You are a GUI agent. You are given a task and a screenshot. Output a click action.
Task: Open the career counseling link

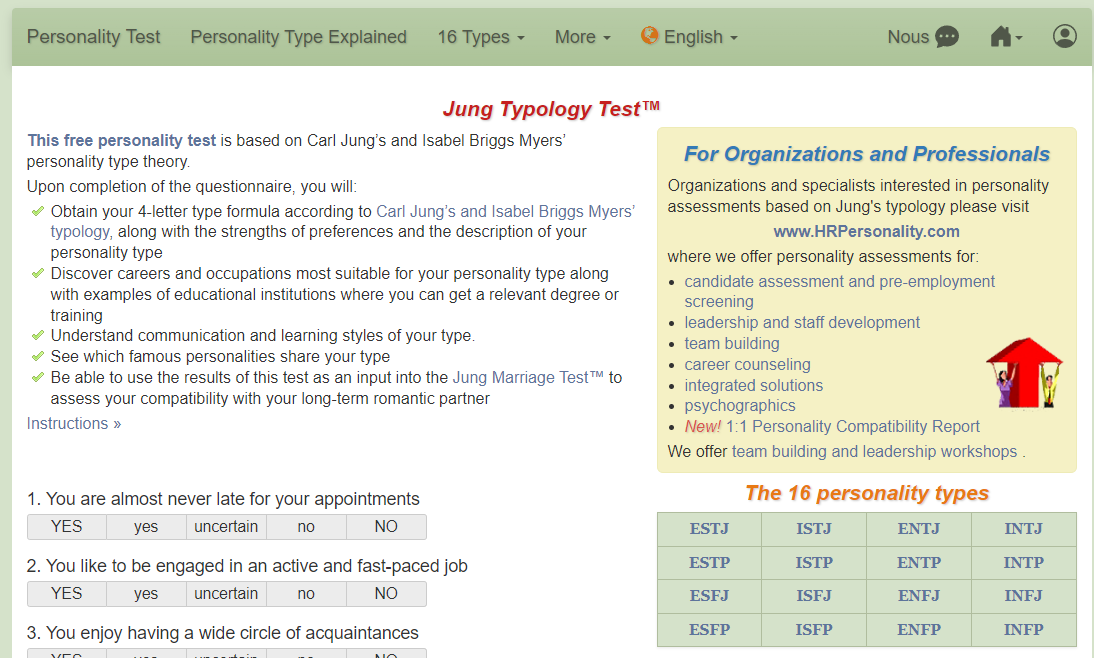747,364
